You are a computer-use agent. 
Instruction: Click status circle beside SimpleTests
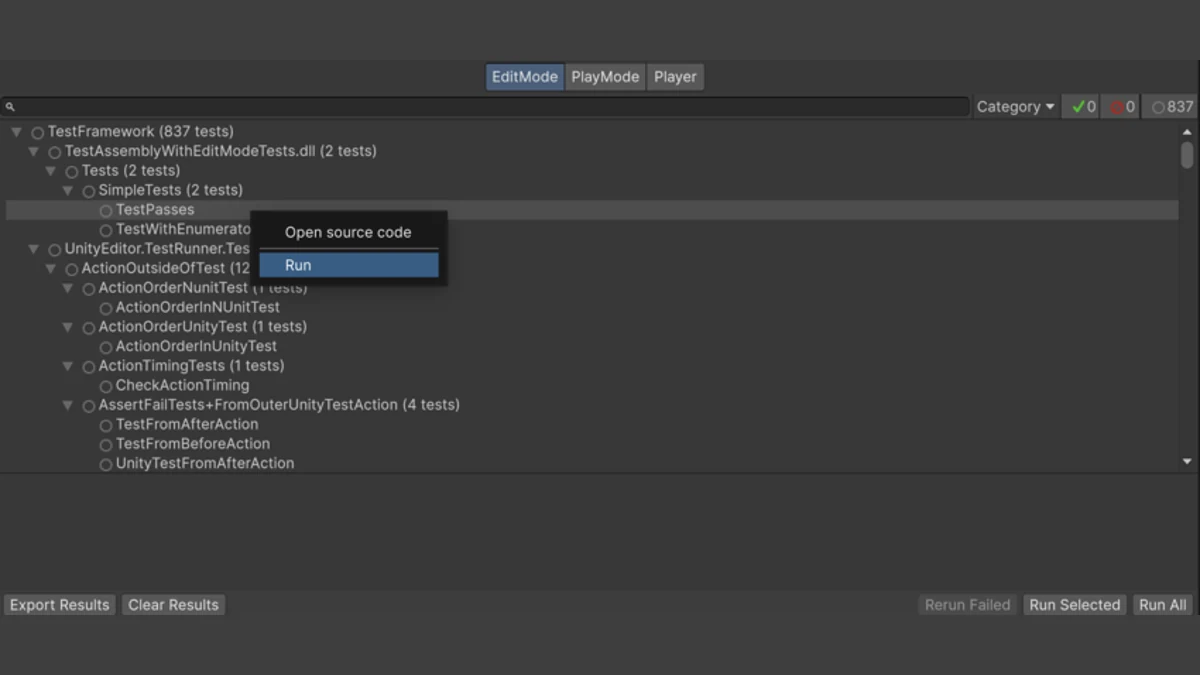tap(89, 191)
